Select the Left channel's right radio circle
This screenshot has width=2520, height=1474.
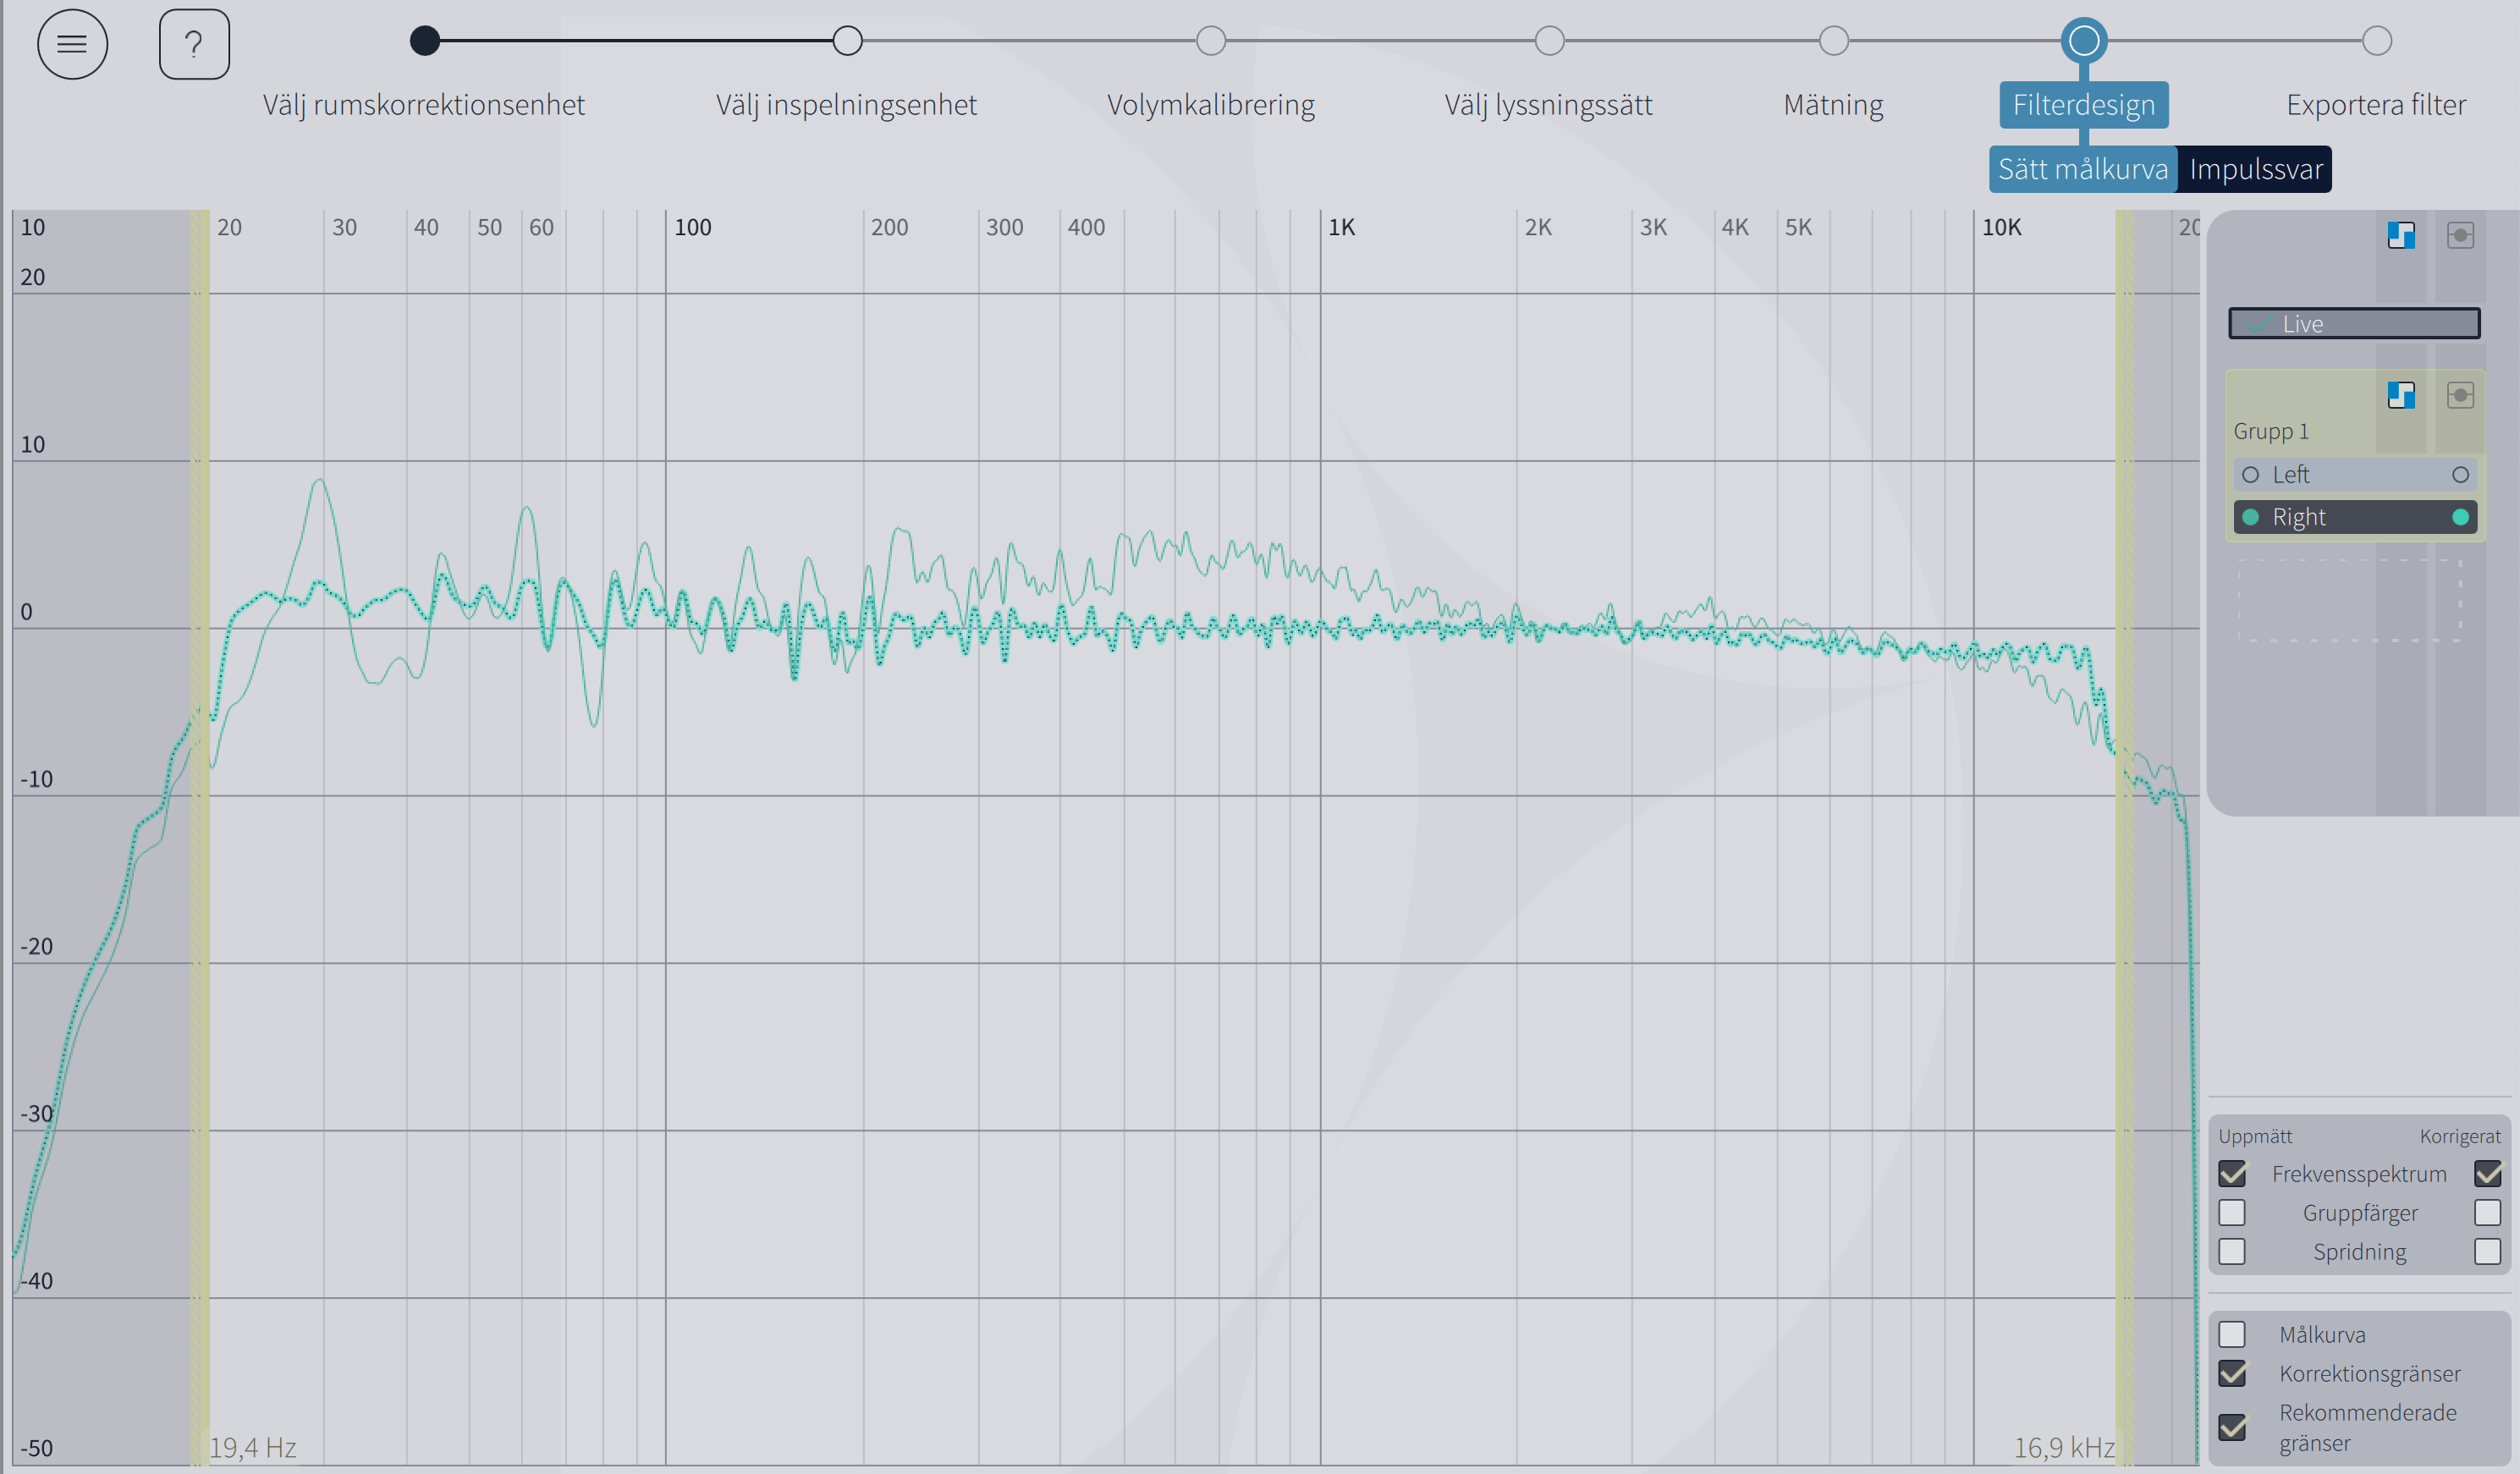point(2460,475)
